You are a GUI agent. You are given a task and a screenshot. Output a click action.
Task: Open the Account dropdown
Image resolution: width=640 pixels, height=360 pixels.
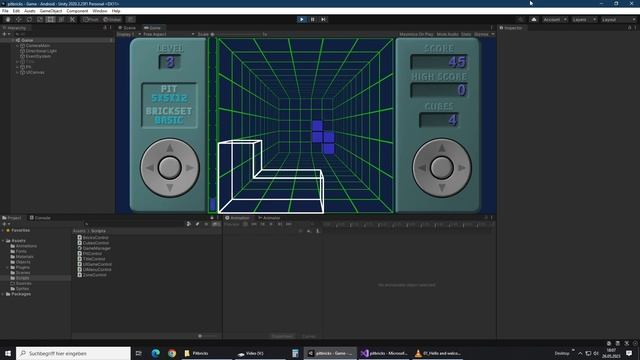coord(555,19)
